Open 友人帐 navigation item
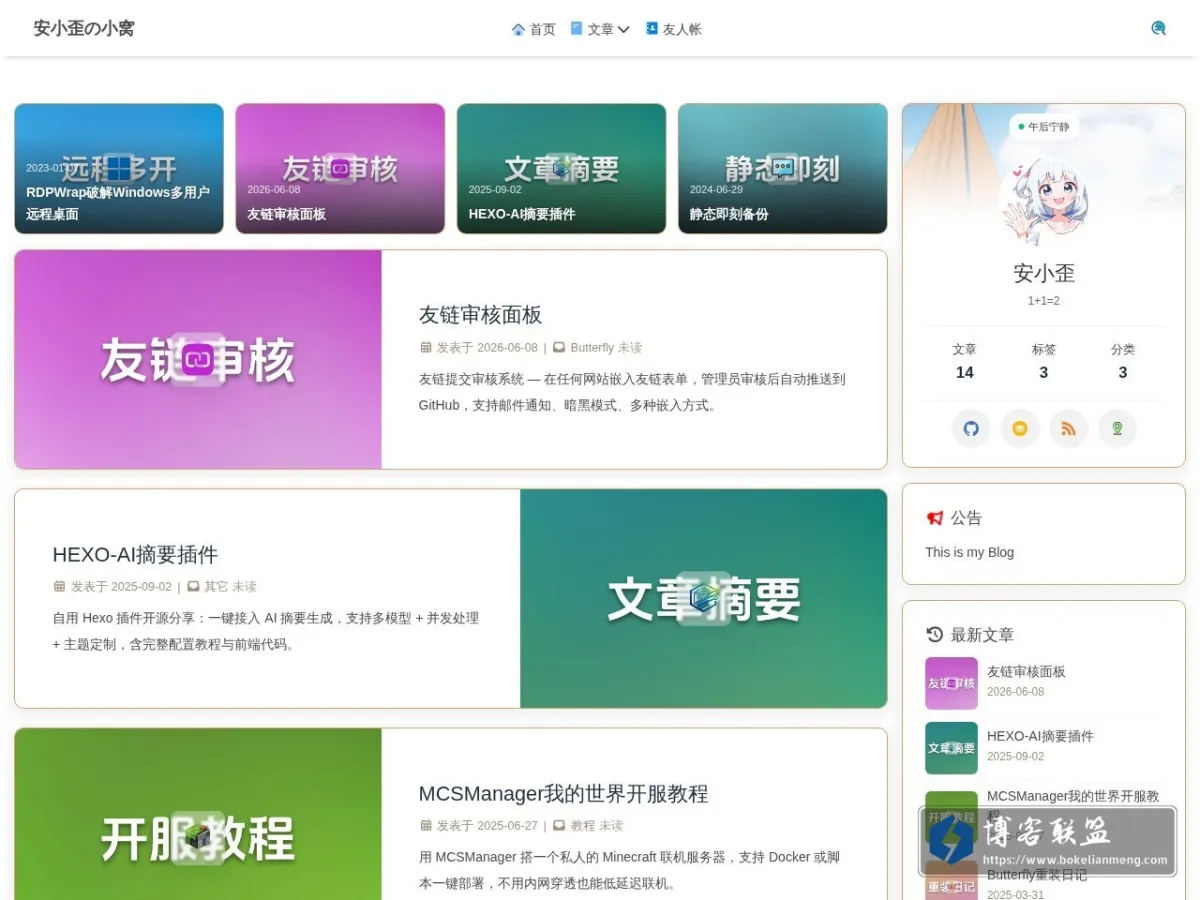Screen dimensions: 1200x900 click(x=673, y=29)
